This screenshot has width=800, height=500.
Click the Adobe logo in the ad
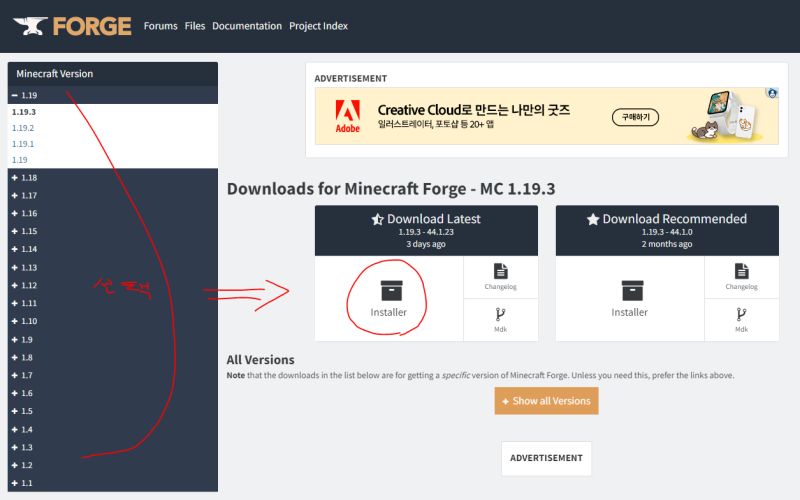point(347,116)
